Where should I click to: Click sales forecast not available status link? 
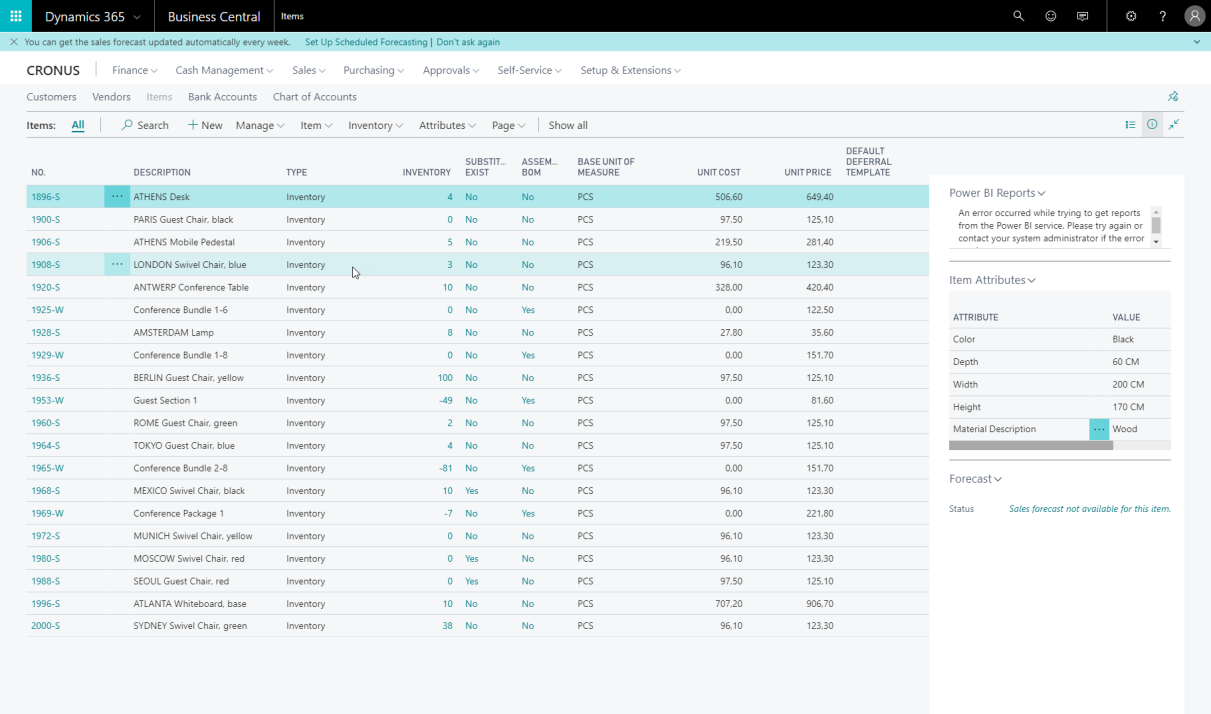[1089, 509]
